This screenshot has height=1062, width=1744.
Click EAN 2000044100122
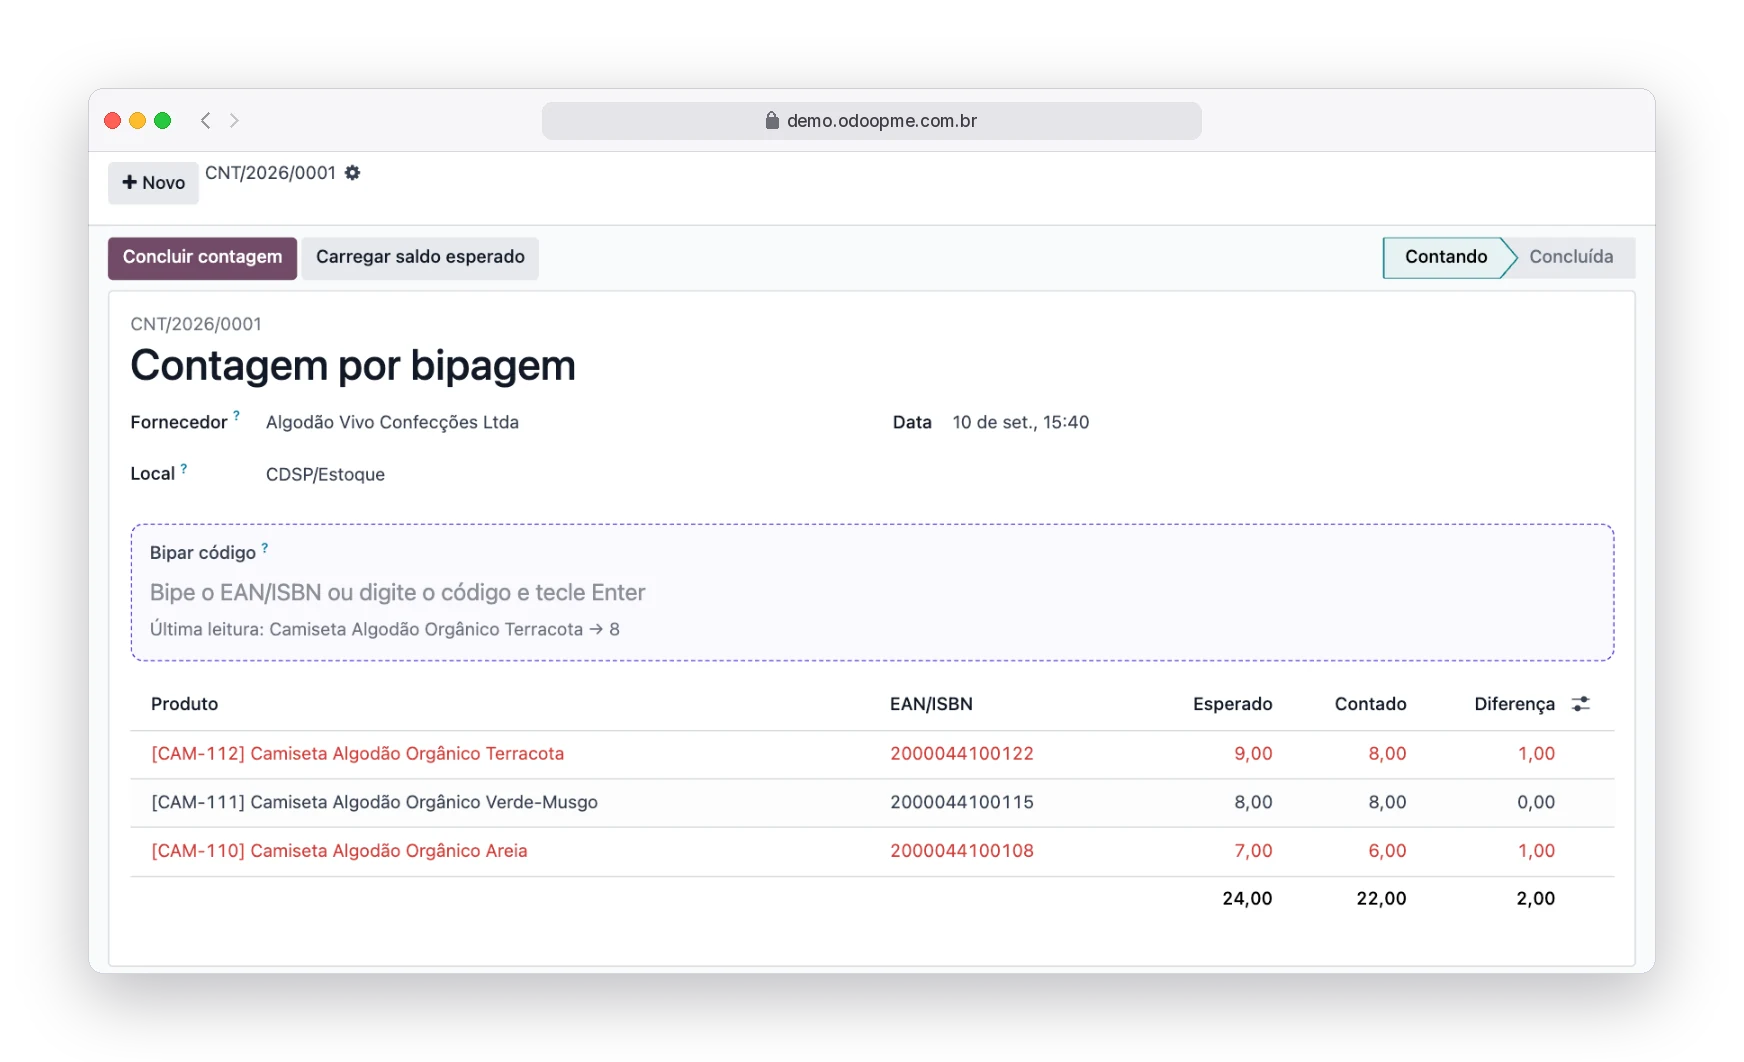(961, 754)
